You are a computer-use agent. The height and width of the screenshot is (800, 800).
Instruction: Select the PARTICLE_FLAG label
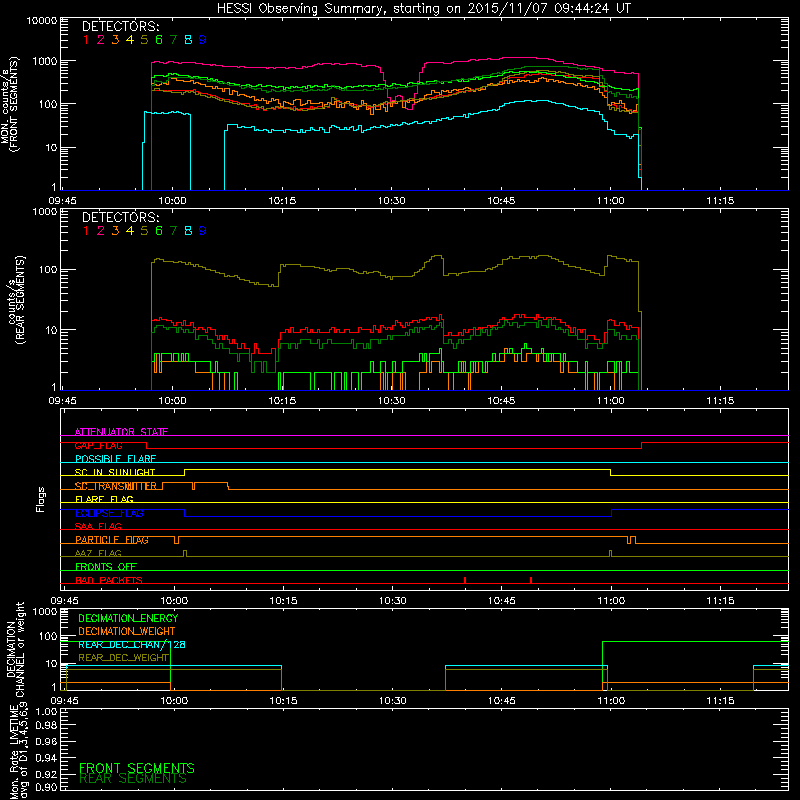(x=112, y=540)
